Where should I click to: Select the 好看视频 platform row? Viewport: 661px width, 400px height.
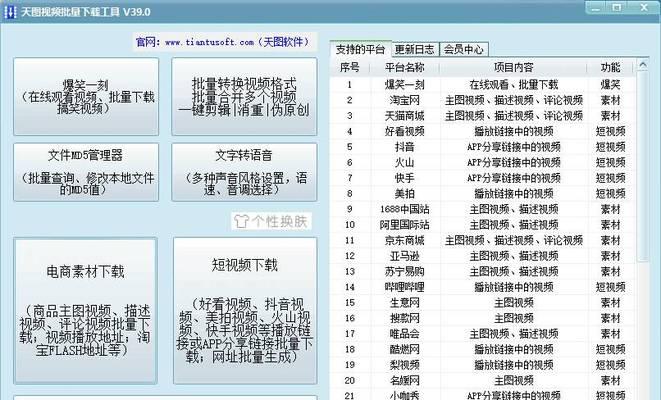[x=483, y=132]
